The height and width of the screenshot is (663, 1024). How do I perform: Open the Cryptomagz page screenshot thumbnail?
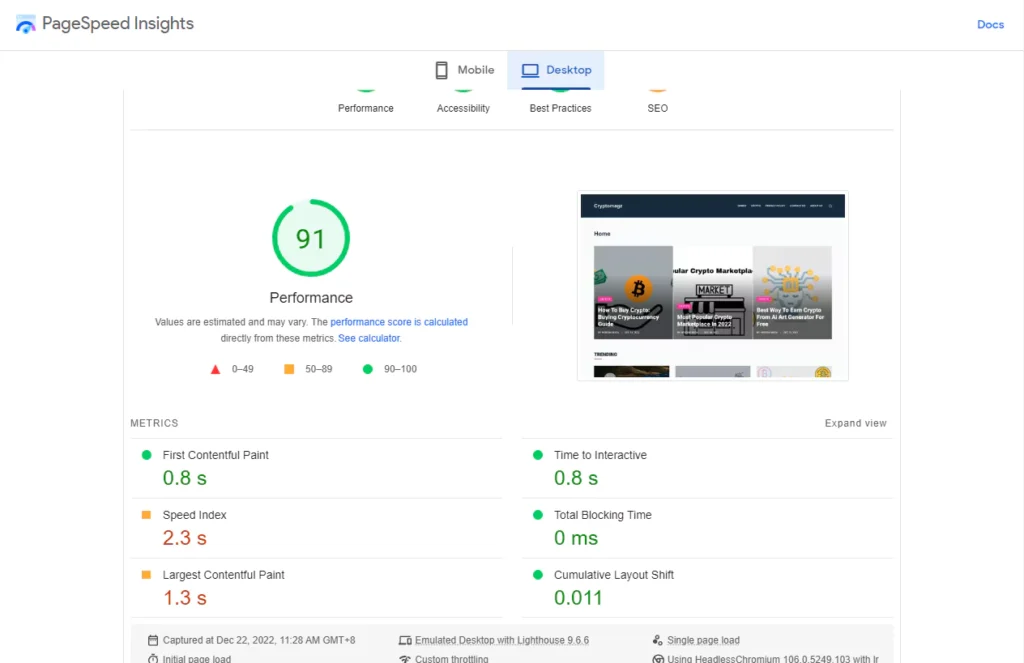pyautogui.click(x=712, y=285)
